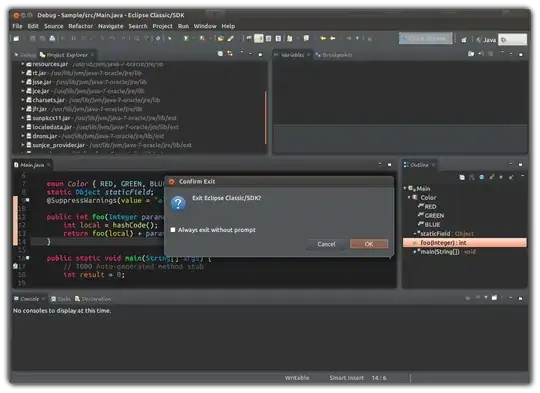Expand the sunjce_provider.jar tree node
Screen dimensions: 540x393
[x=23, y=145]
